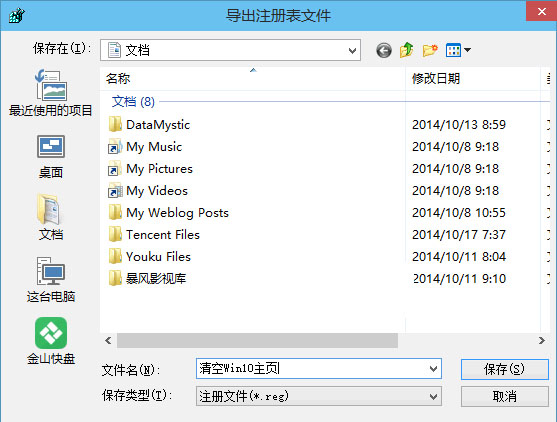Go back using the back arrow icon
Viewport: 557px width, 422px height.
384,50
